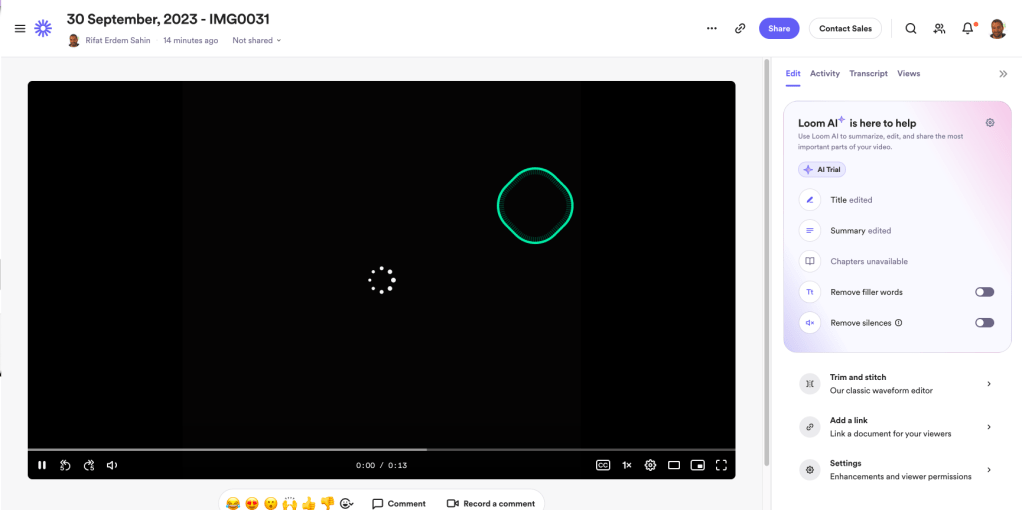Mute the video volume

(112, 465)
